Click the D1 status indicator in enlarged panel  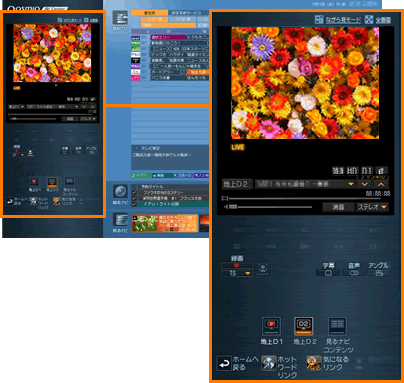pyautogui.click(x=367, y=170)
